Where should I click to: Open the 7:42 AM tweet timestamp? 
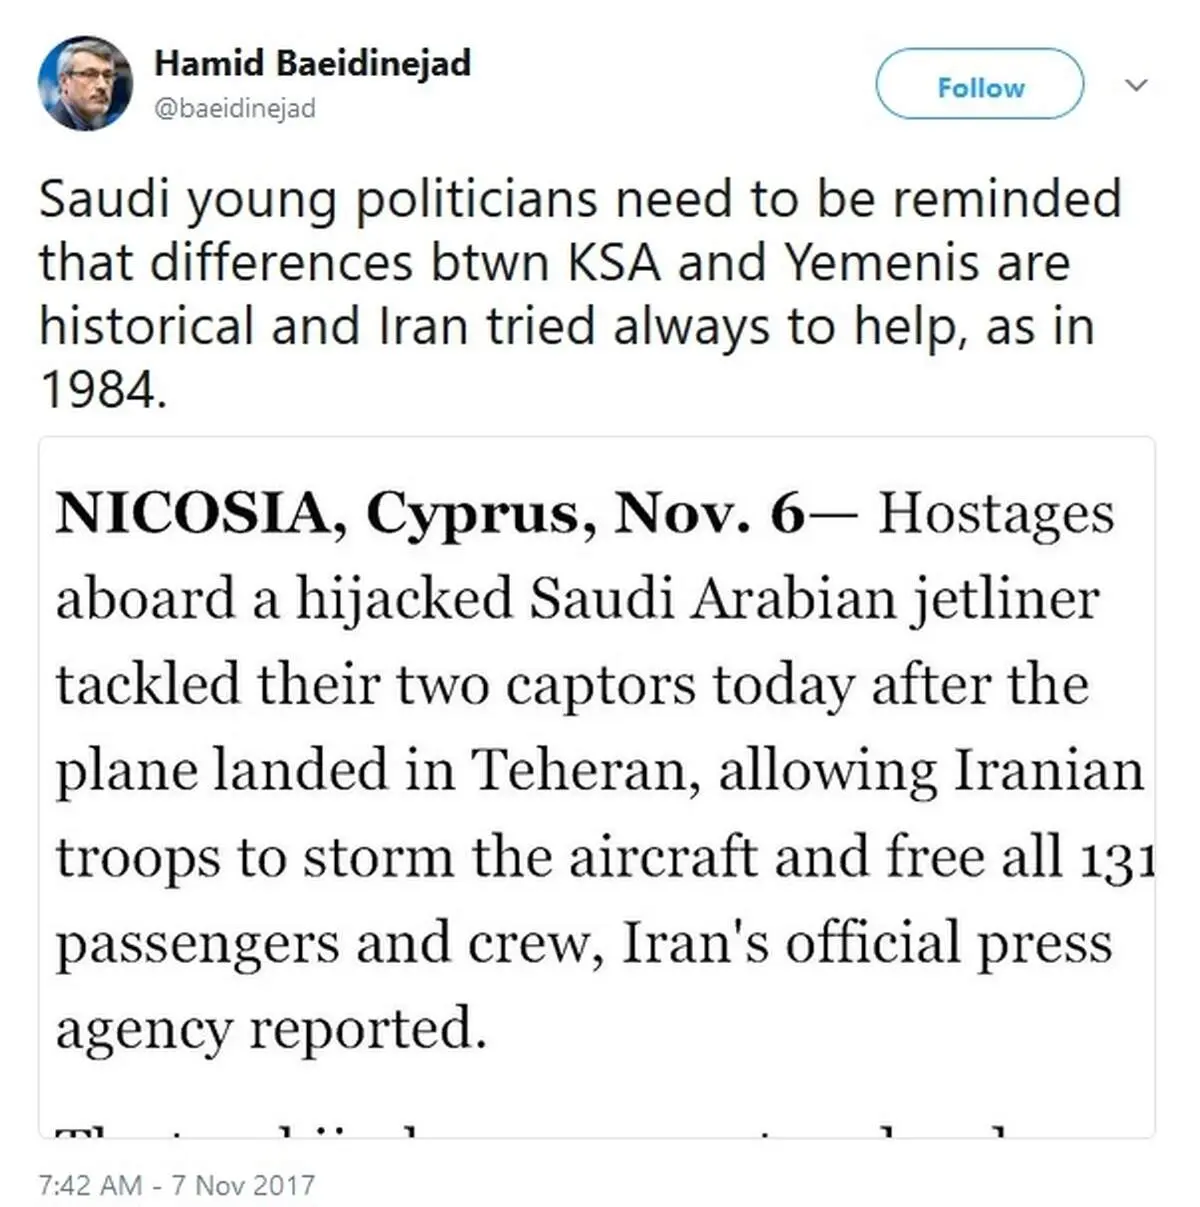point(90,1185)
